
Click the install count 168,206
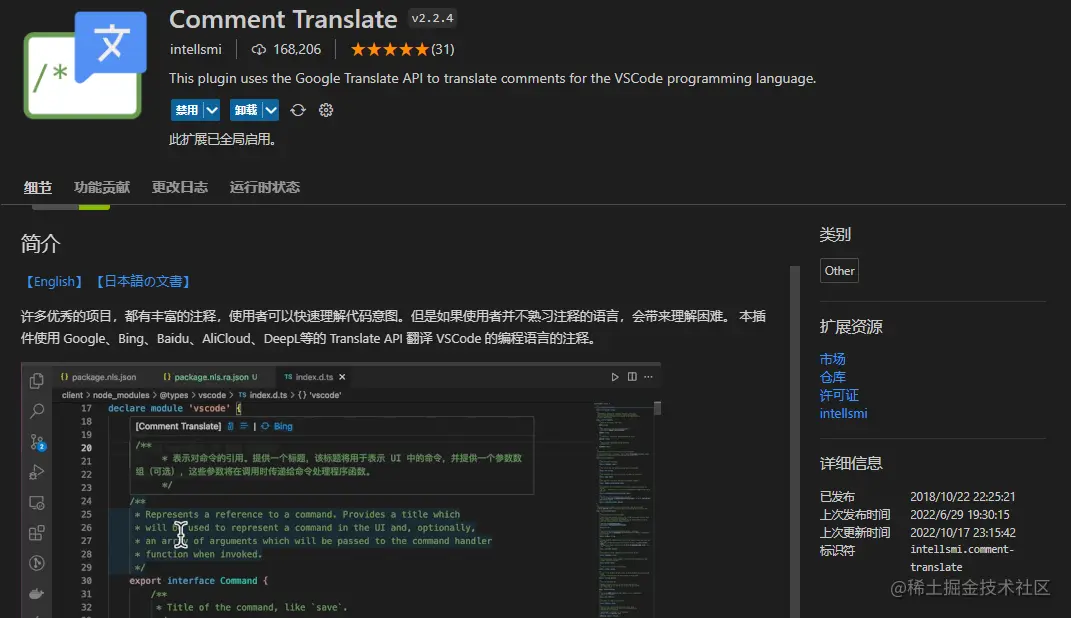click(297, 49)
